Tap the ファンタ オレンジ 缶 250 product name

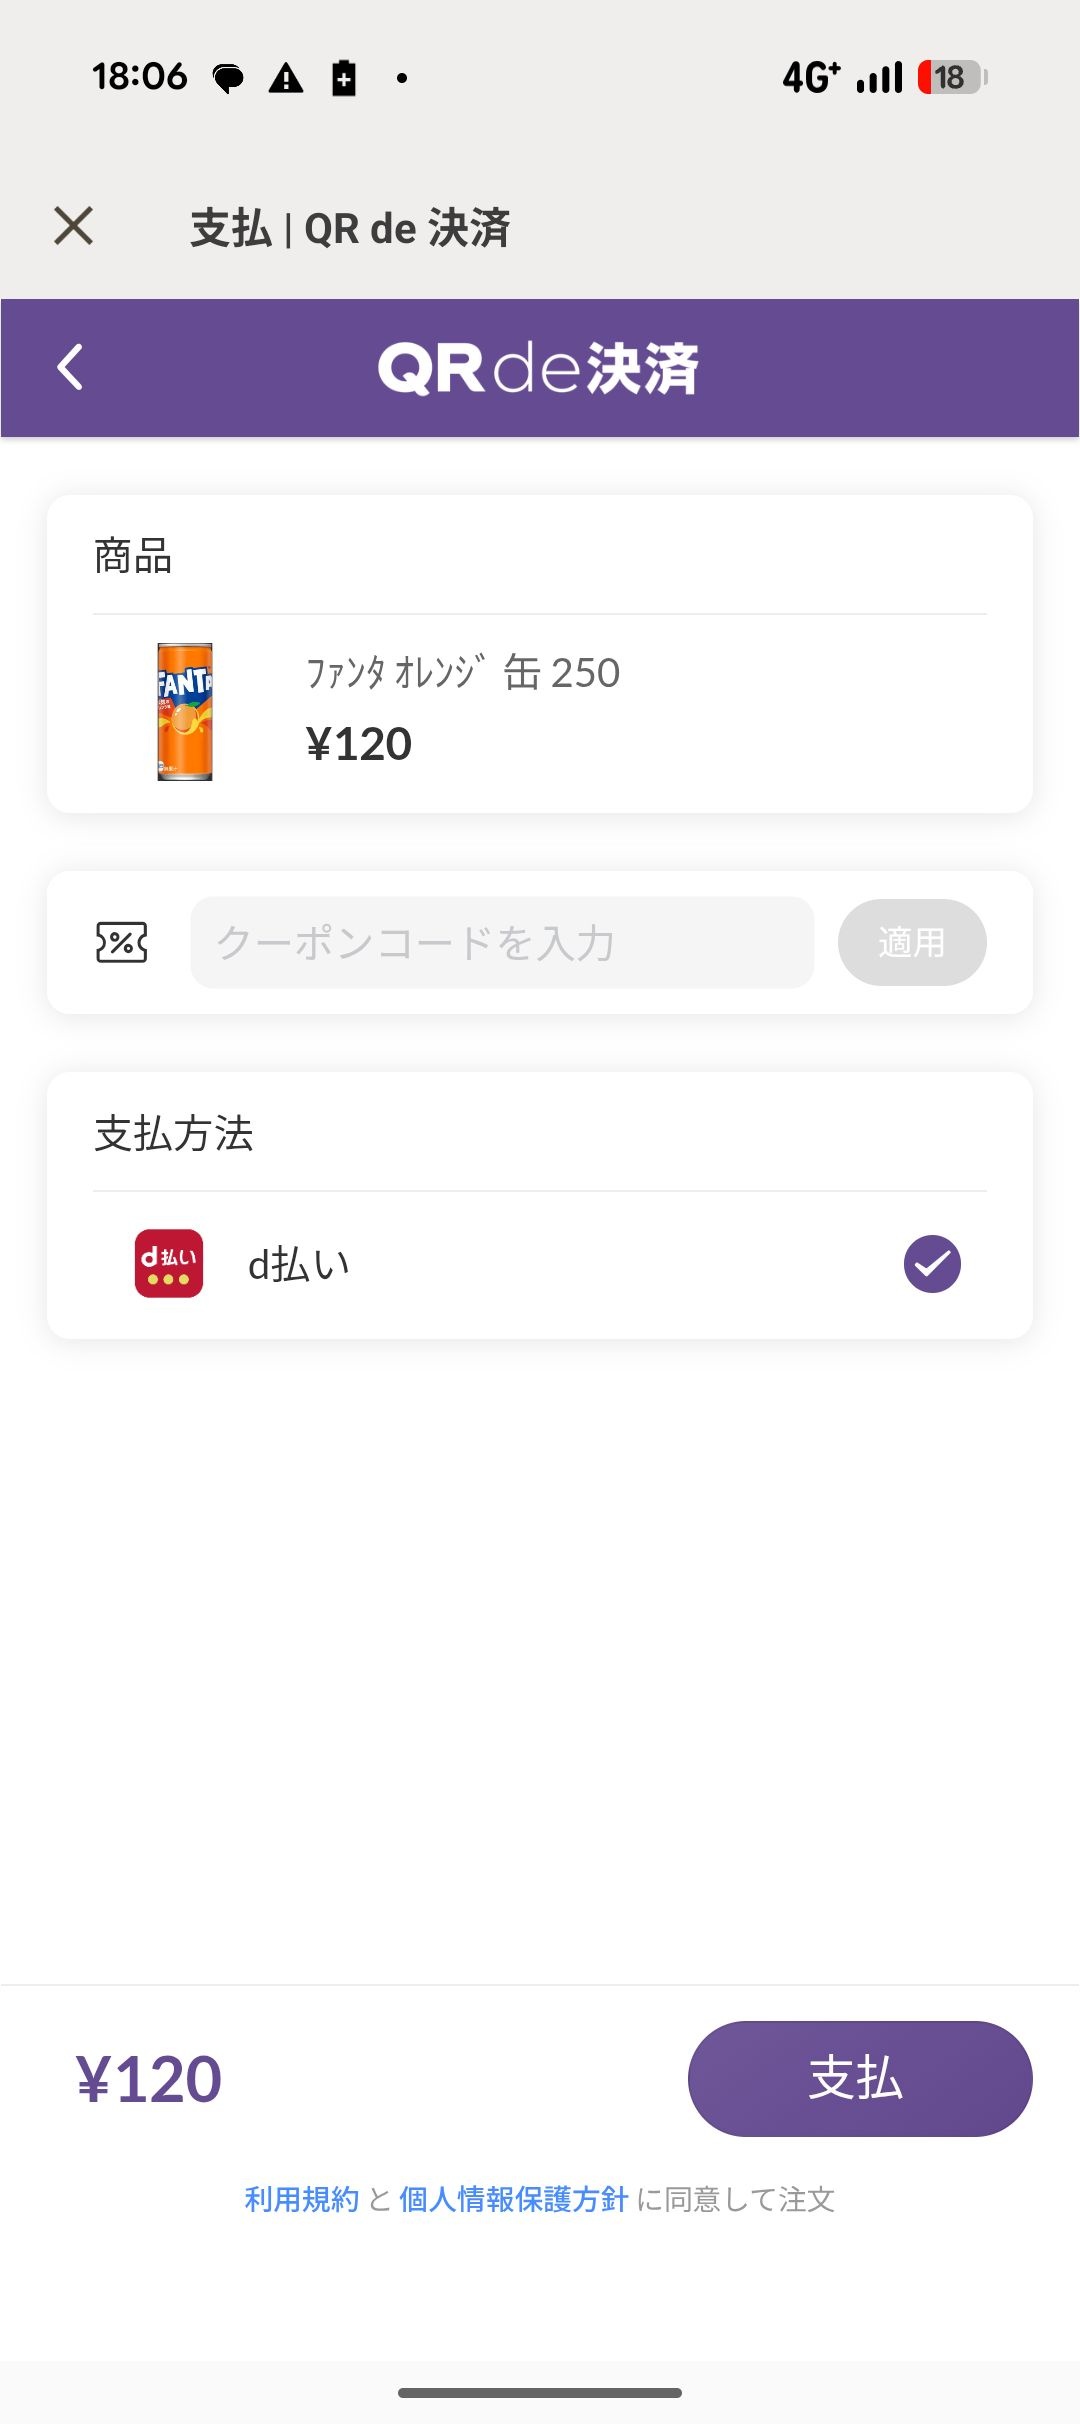(x=463, y=672)
